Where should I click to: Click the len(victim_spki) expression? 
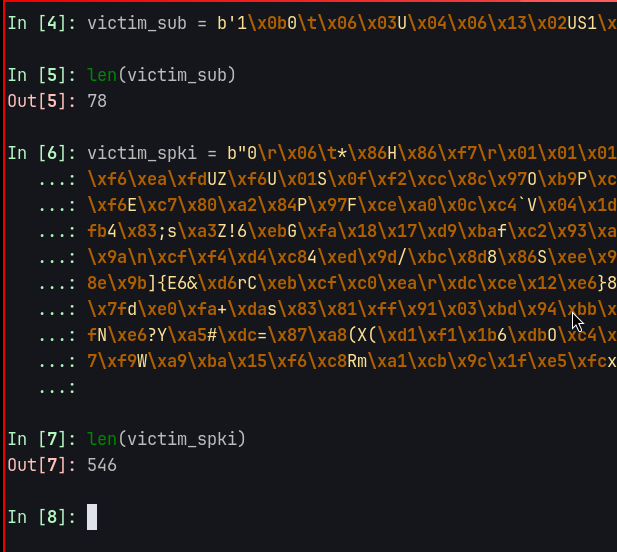point(154,438)
